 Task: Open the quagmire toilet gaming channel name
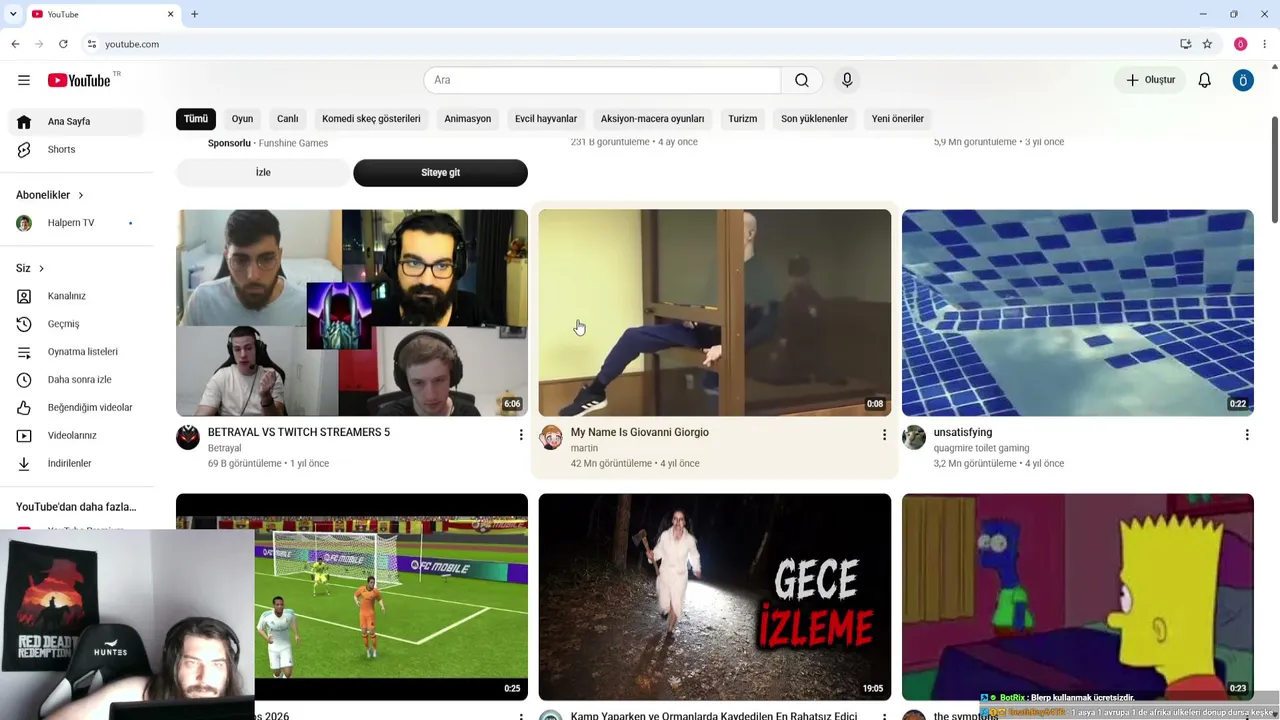982,448
